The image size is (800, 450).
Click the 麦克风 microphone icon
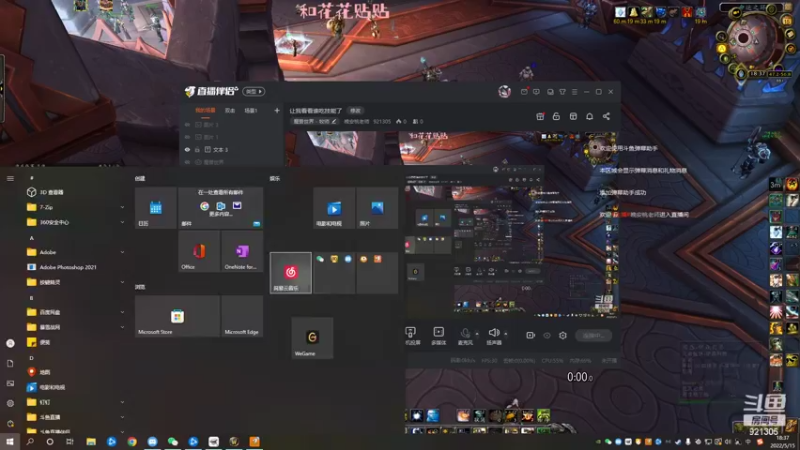pos(465,335)
